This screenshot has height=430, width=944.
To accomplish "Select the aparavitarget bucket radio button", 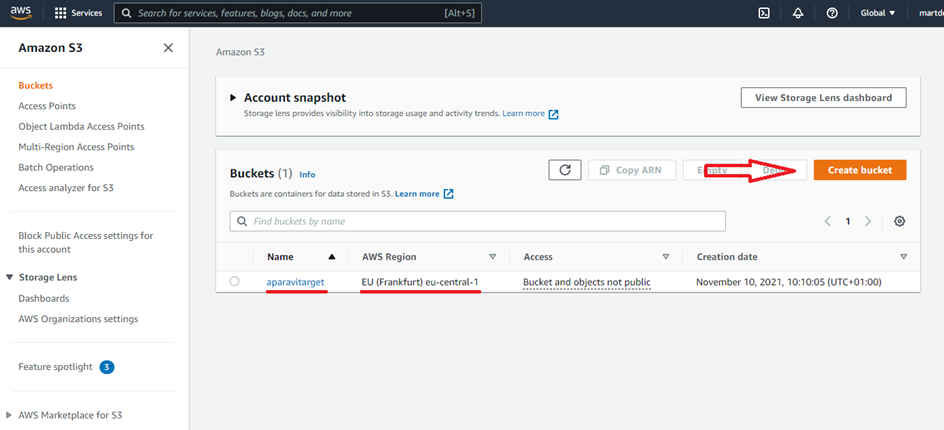I will tap(234, 282).
